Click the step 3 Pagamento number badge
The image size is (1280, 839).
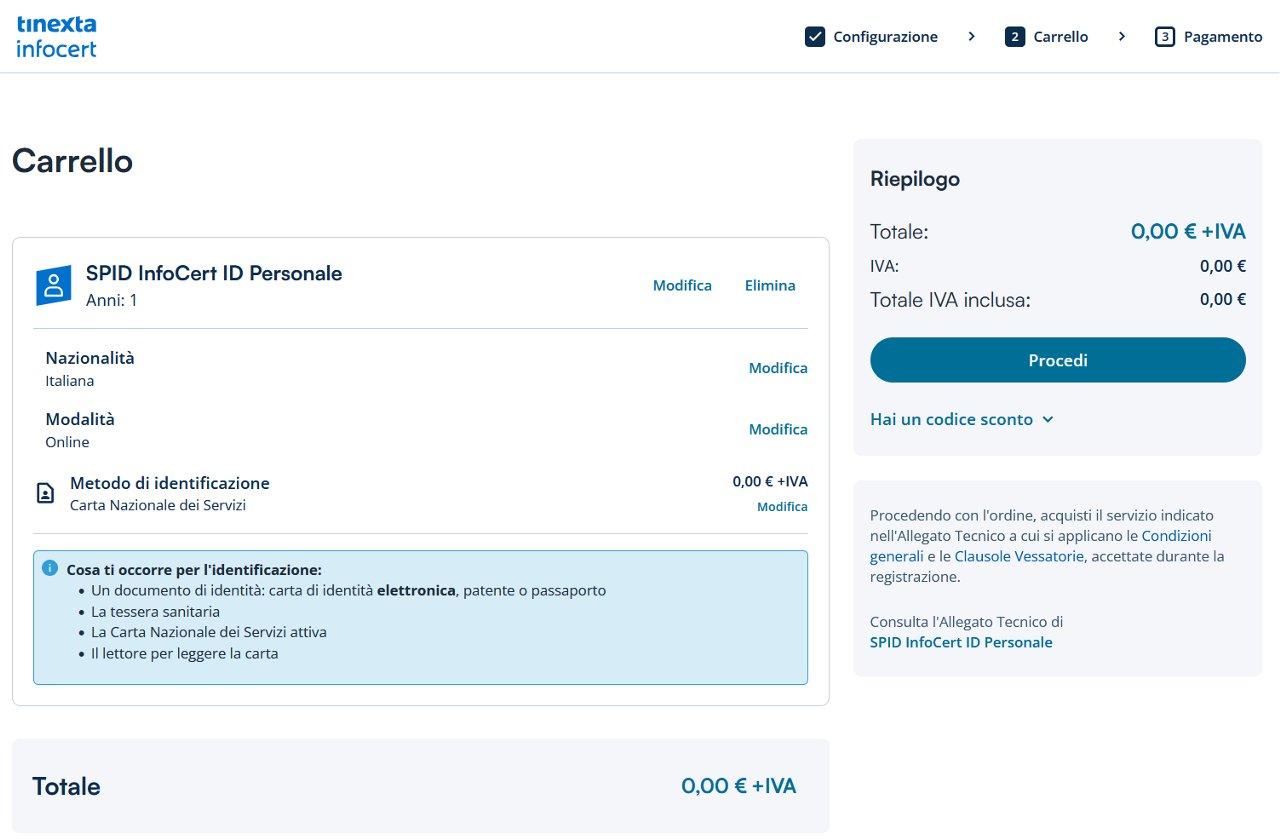[1165, 37]
